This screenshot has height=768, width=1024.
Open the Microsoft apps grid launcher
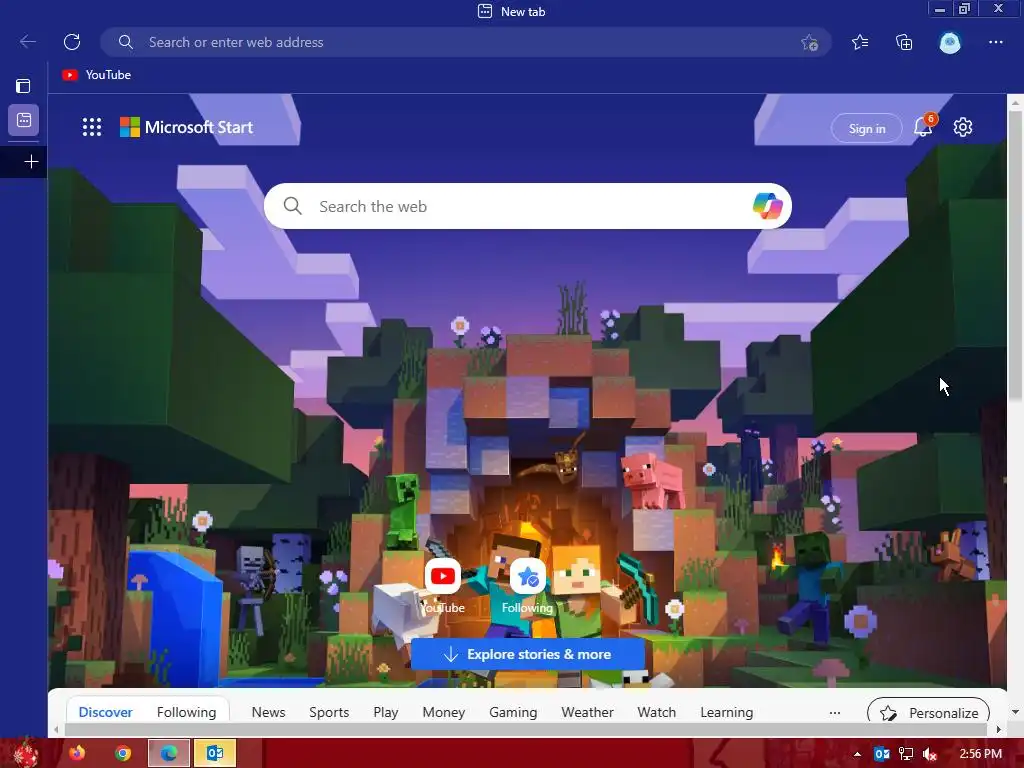point(92,127)
